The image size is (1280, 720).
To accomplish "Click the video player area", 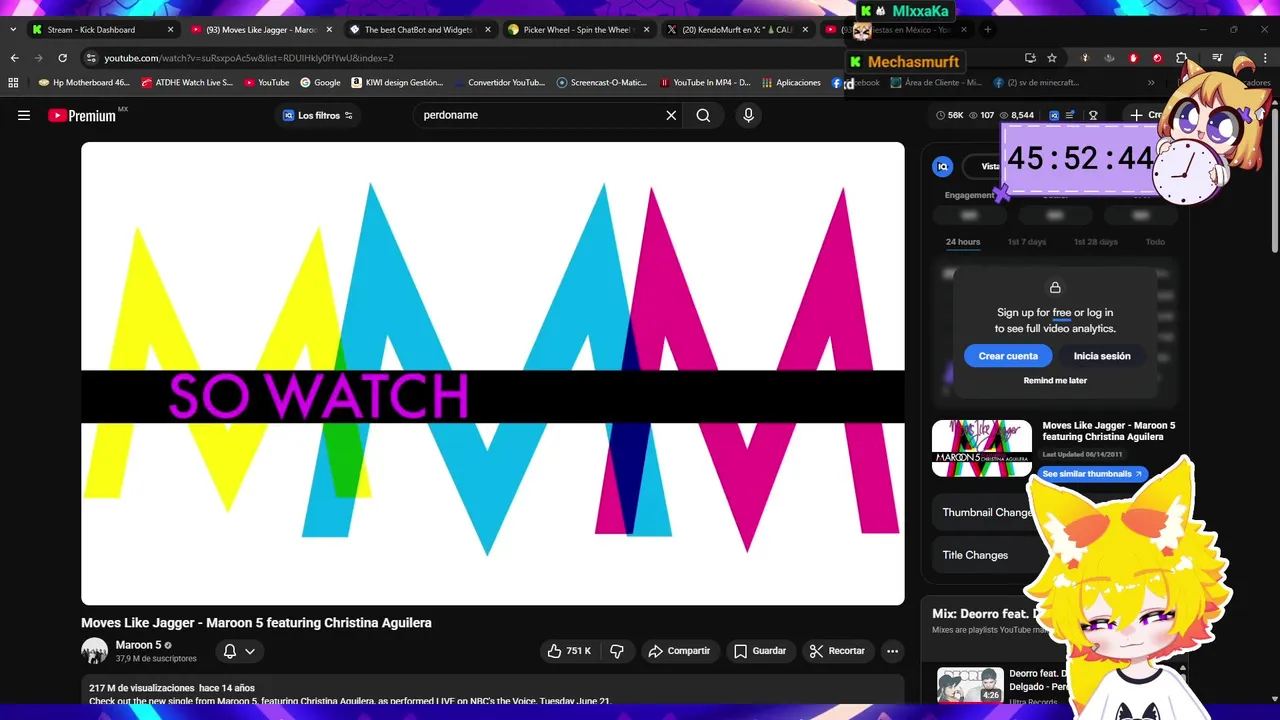I will tap(493, 373).
